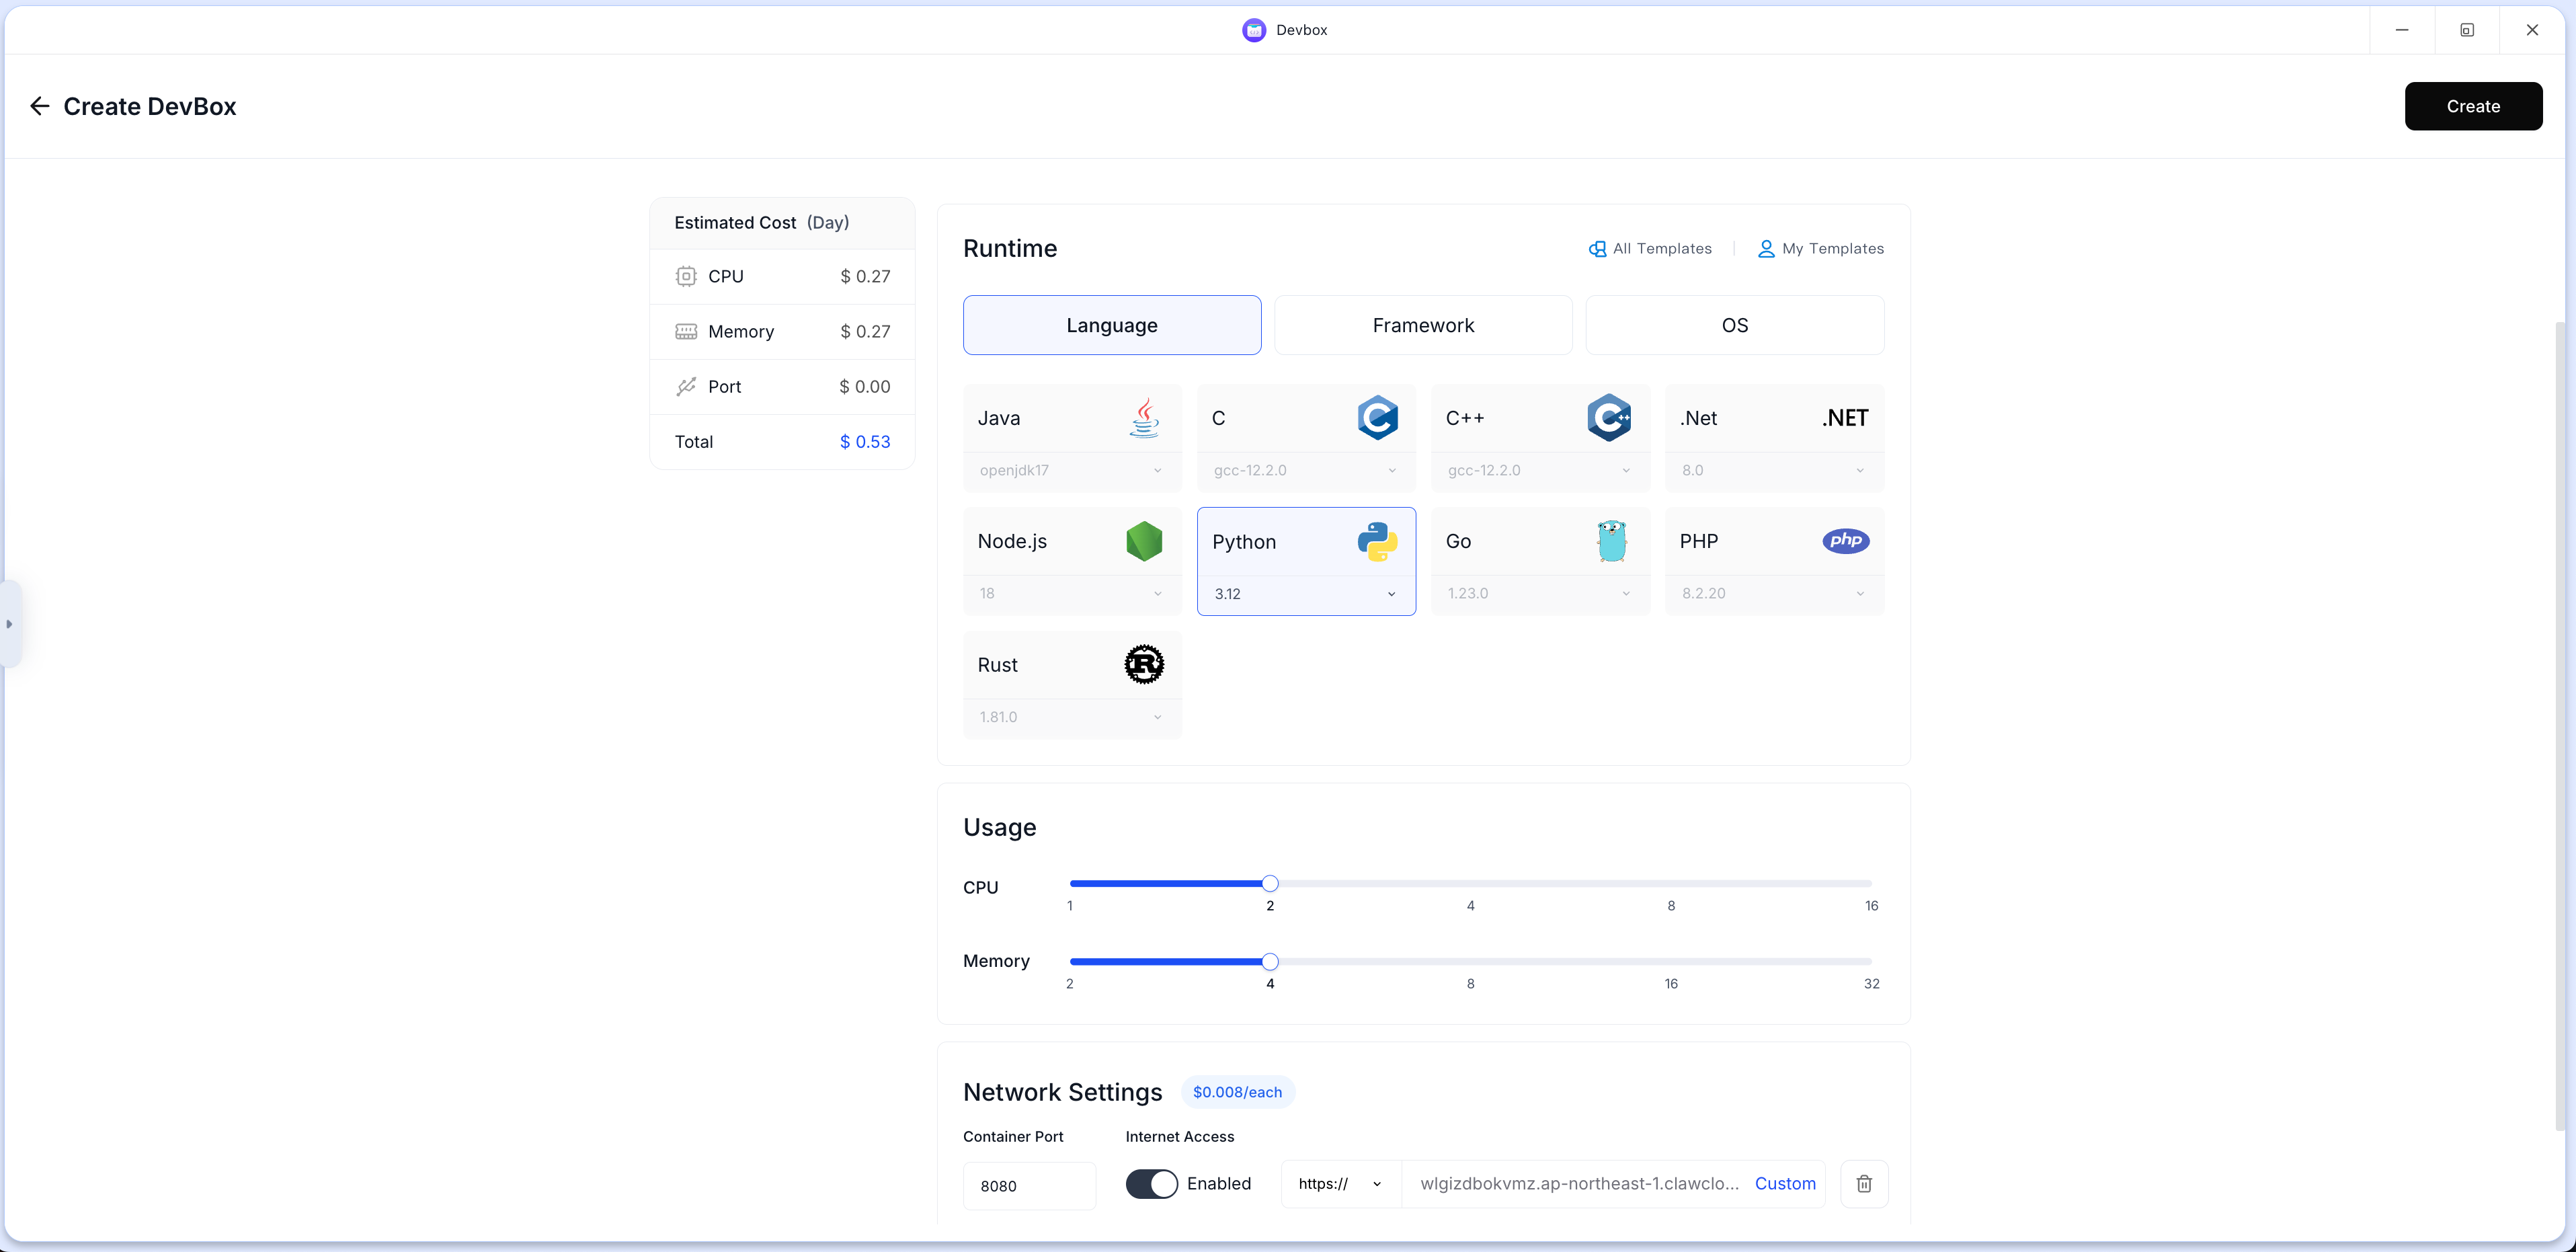Switch to the OS tab
Image resolution: width=2576 pixels, height=1252 pixels.
1735,325
